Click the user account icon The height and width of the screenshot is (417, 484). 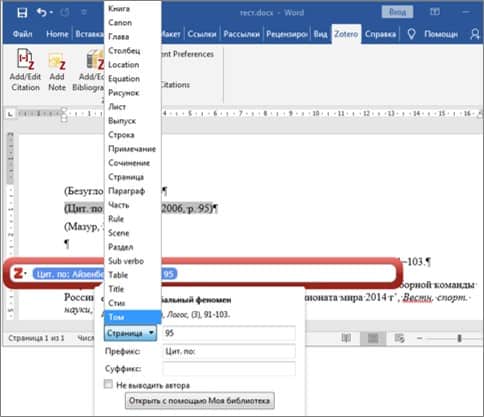coord(475,34)
